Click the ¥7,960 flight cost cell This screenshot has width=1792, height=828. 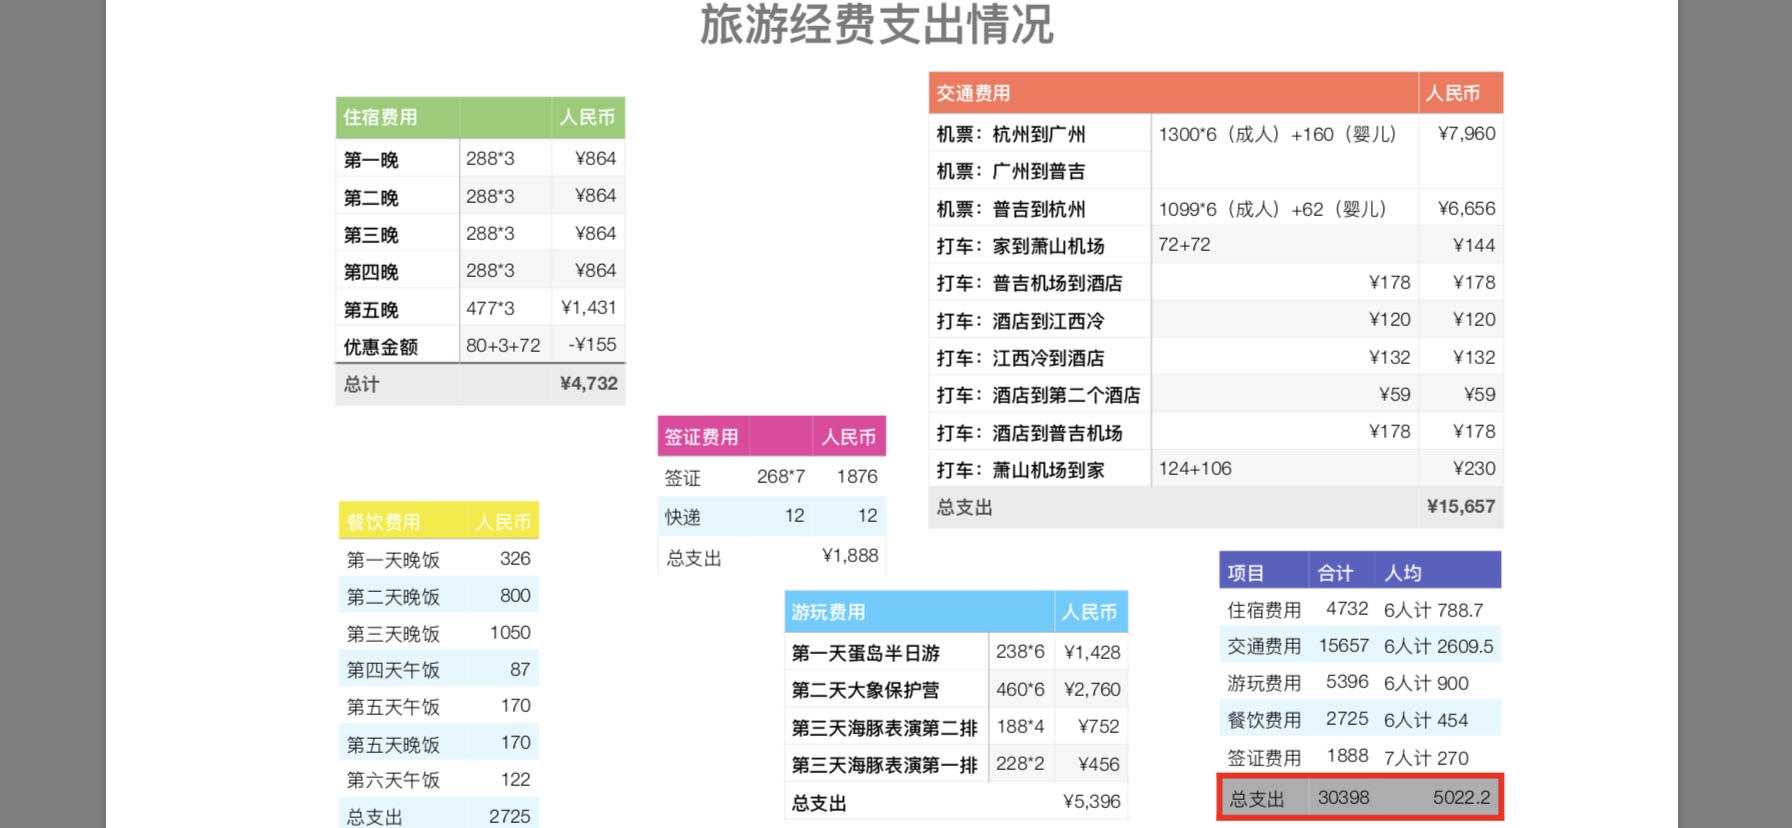pos(1466,134)
